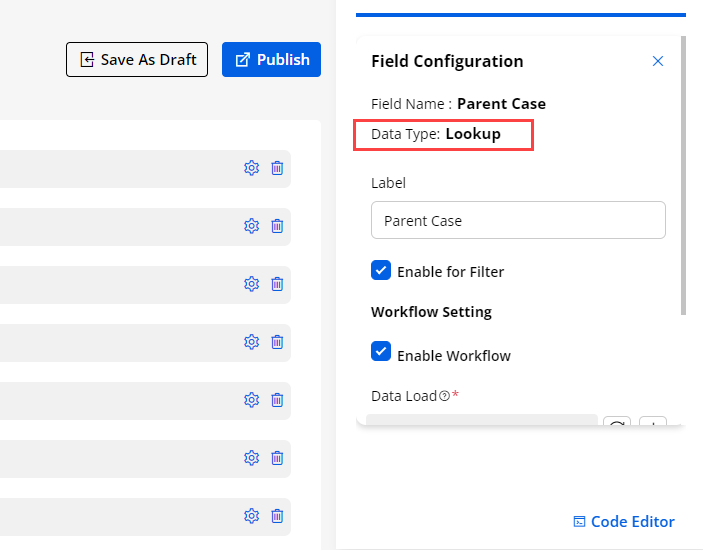
Task: Publish the form with the Publish button
Action: [272, 60]
